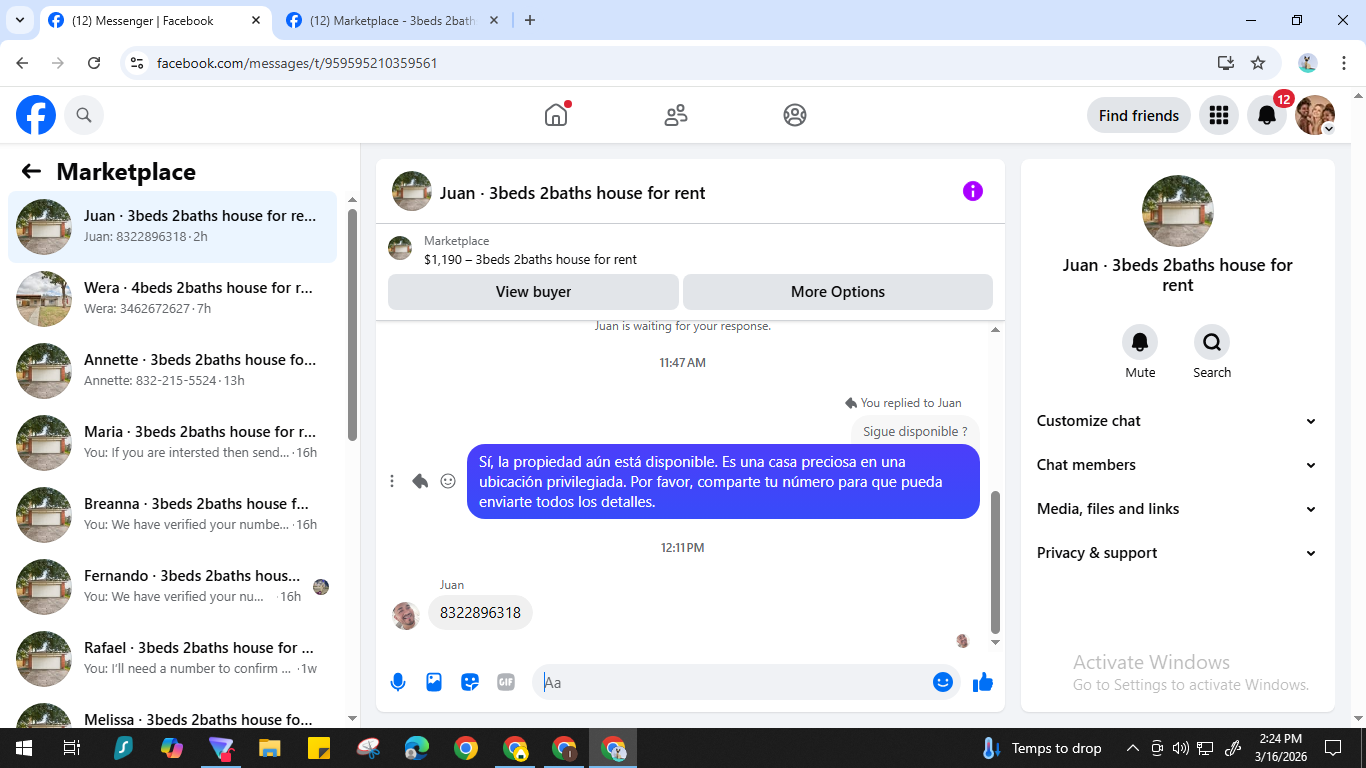This screenshot has width=1366, height=768.
Task: Mute the chat with the bell icon
Action: tap(1140, 342)
